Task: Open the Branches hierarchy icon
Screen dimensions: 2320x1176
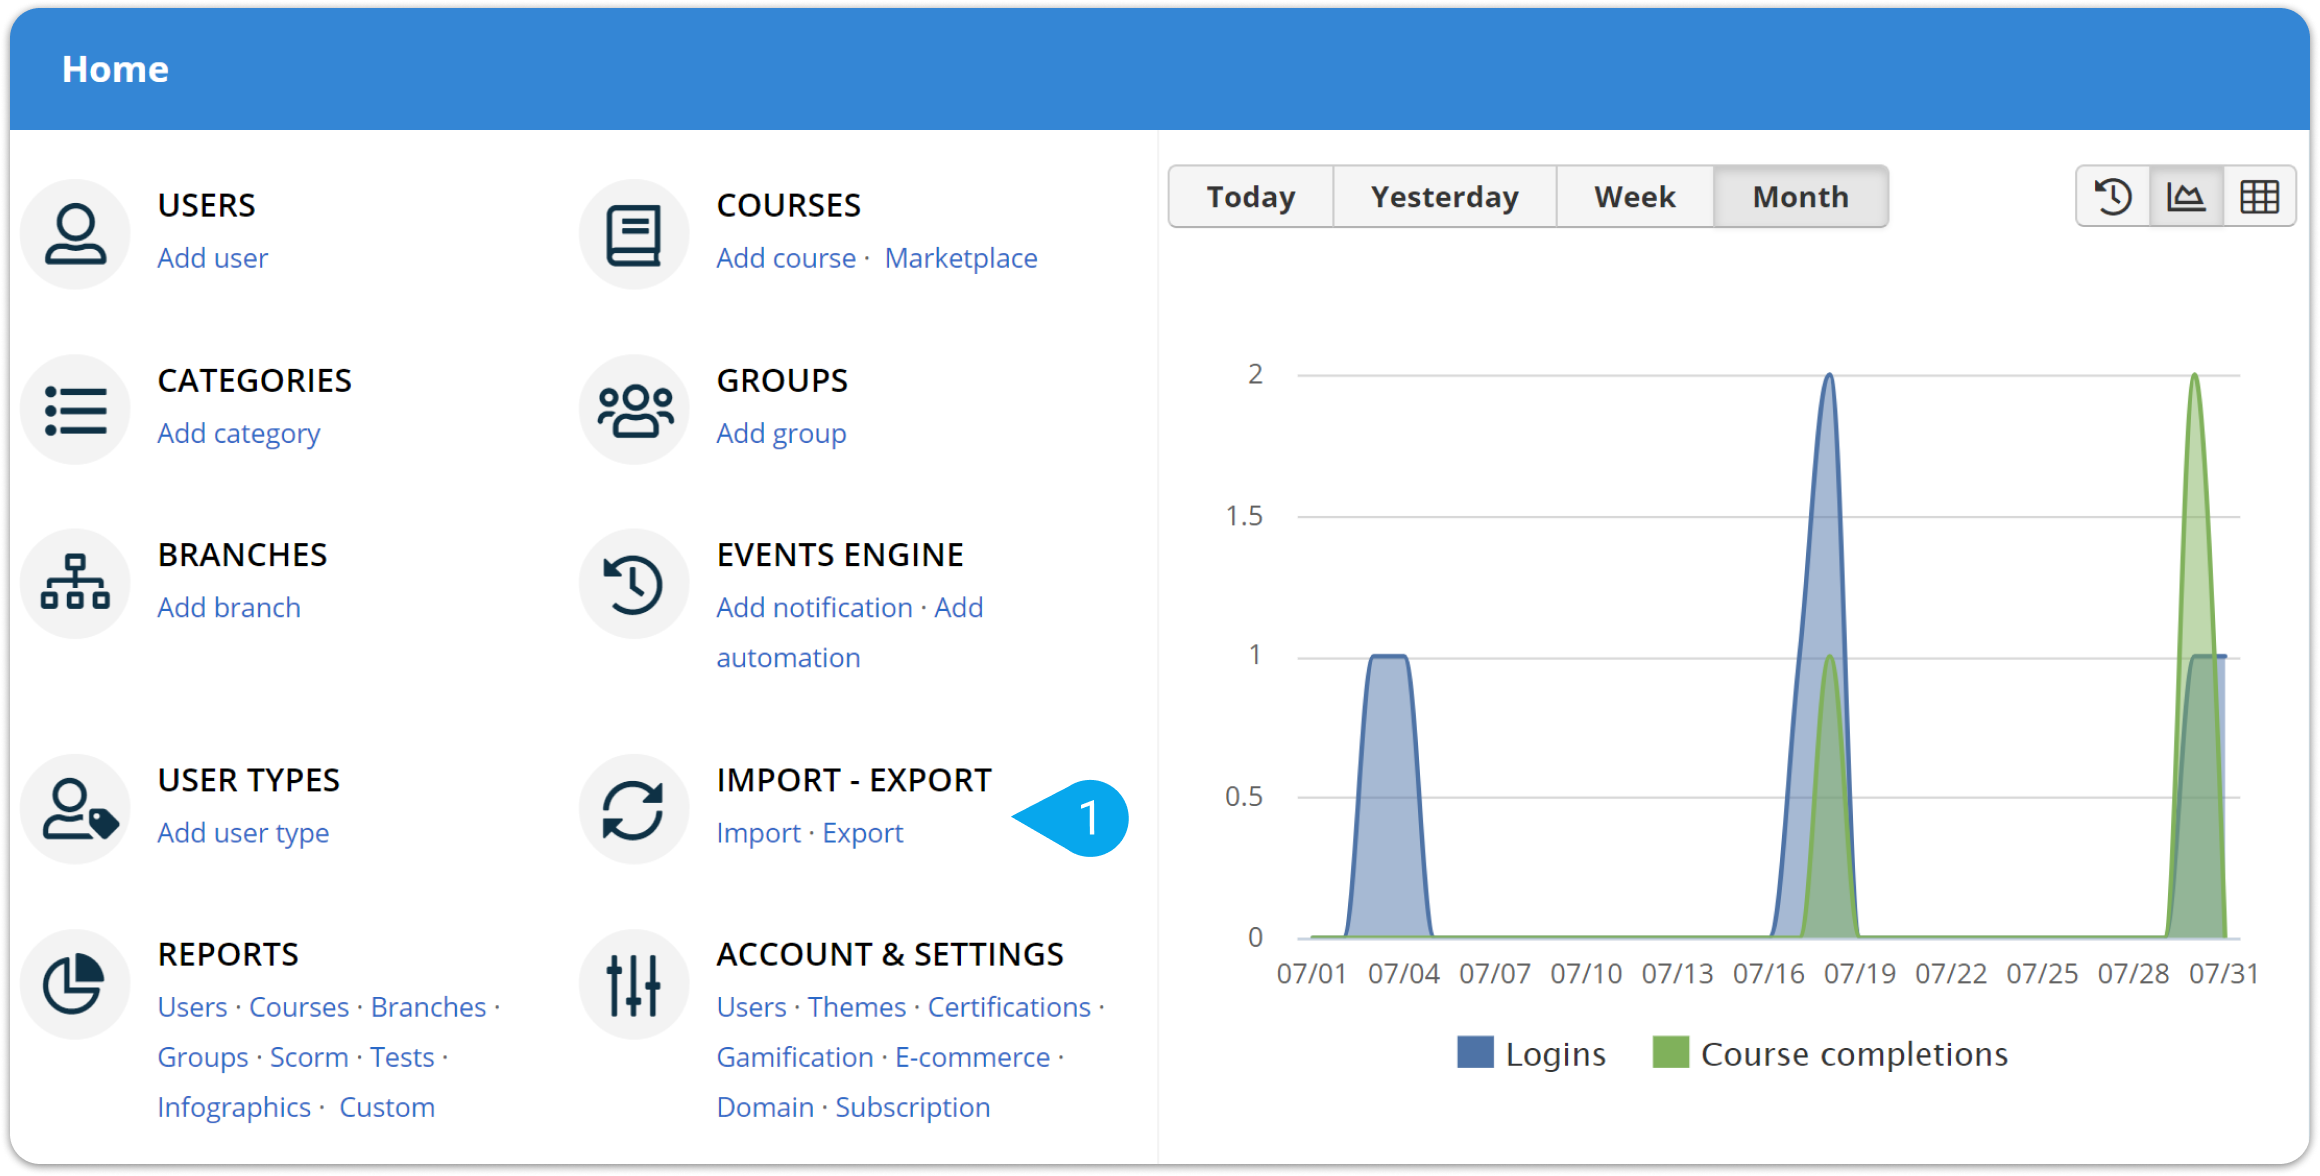Action: tap(75, 583)
